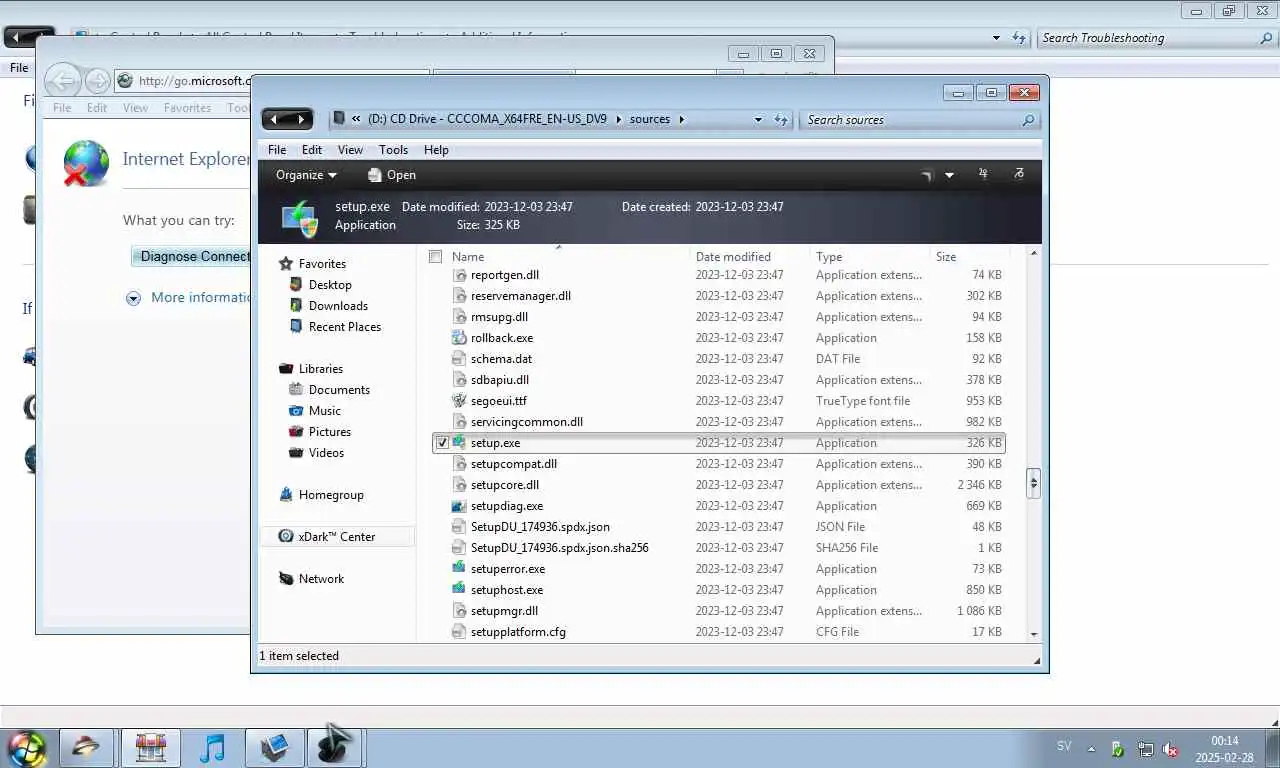Open Tools menu in sources window

tap(393, 150)
